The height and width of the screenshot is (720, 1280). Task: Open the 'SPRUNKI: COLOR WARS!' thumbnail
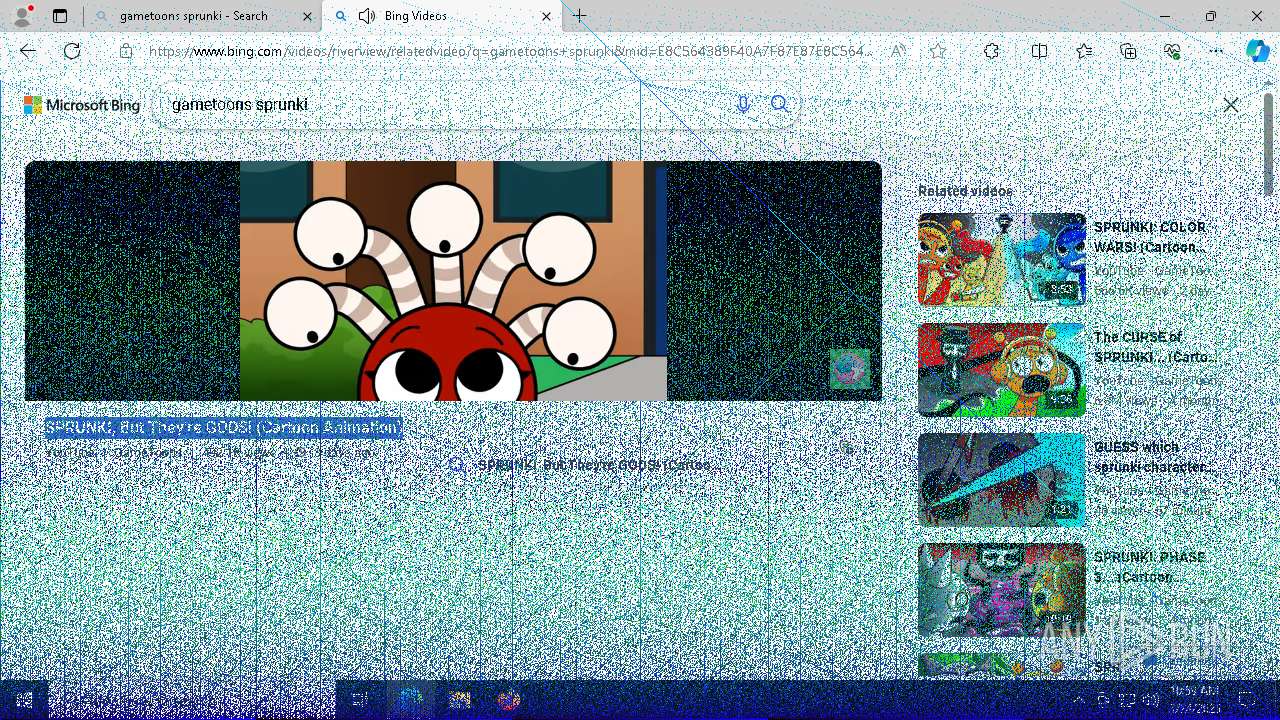(1001, 259)
